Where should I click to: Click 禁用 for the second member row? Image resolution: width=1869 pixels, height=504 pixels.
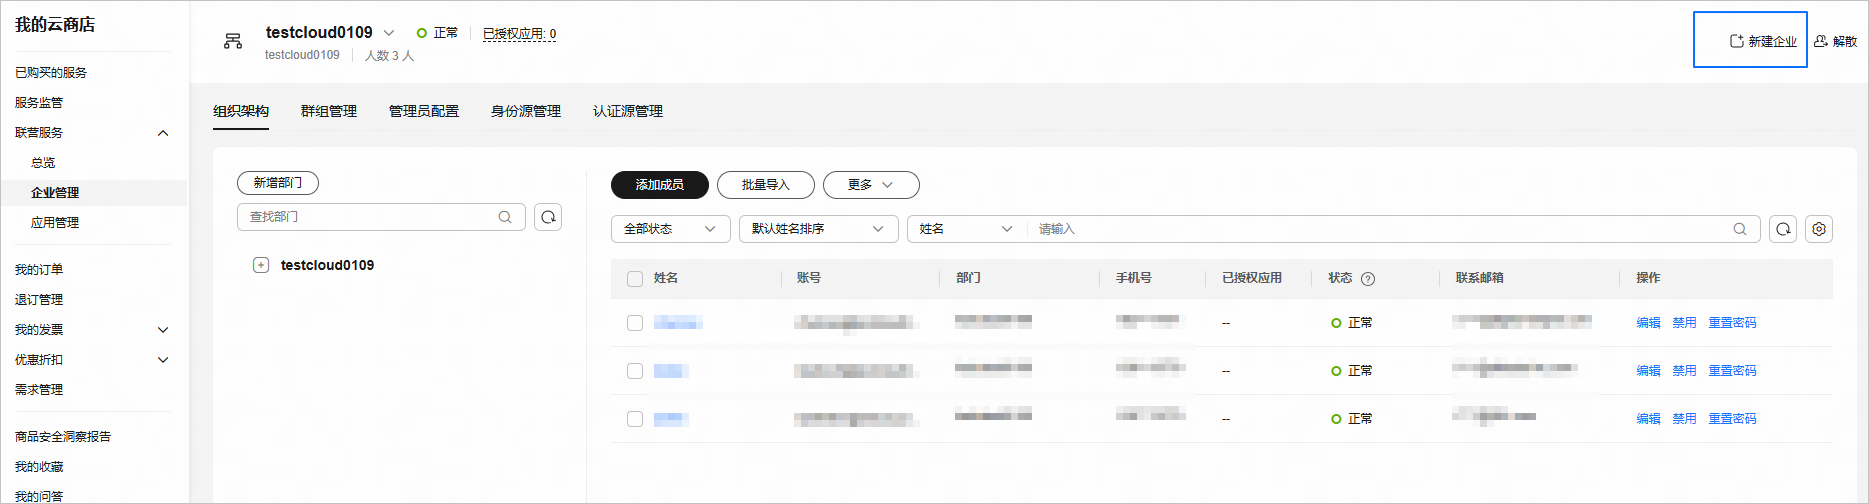[1684, 371]
